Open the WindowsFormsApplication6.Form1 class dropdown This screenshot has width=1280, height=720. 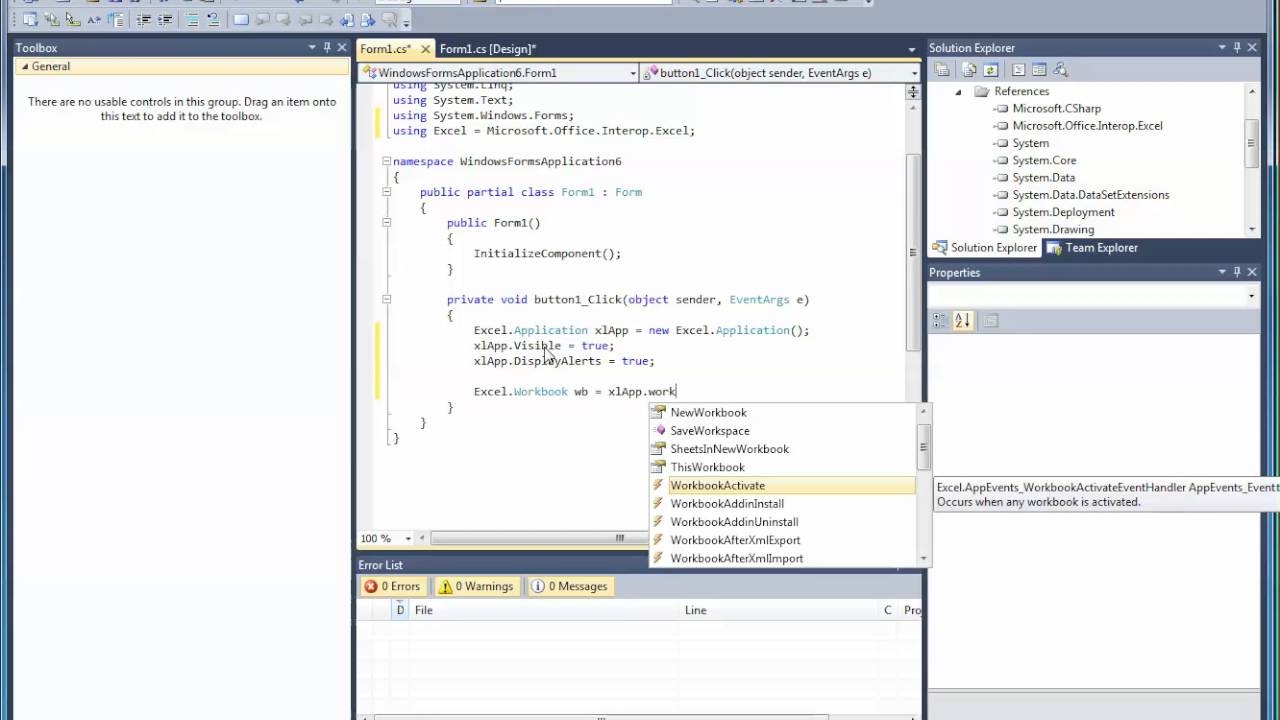pyautogui.click(x=633, y=73)
